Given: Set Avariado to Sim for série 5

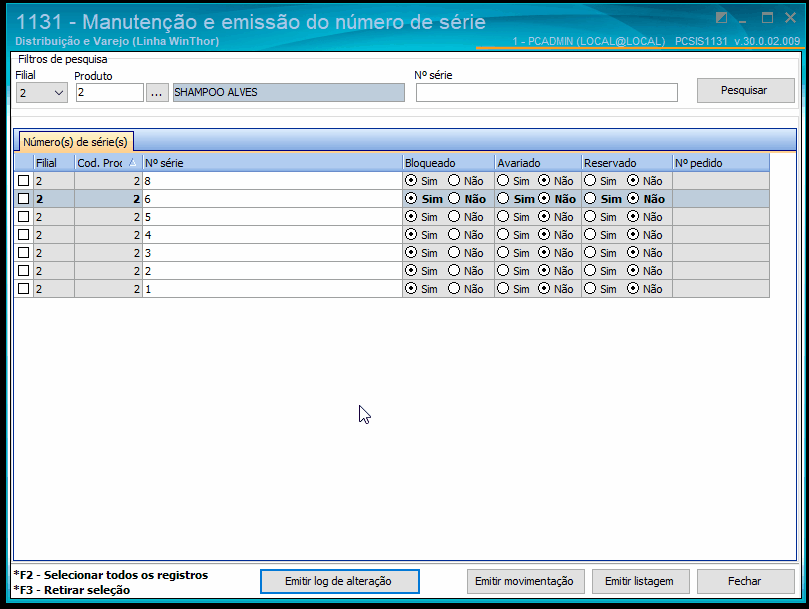Looking at the screenshot, I should tap(503, 217).
